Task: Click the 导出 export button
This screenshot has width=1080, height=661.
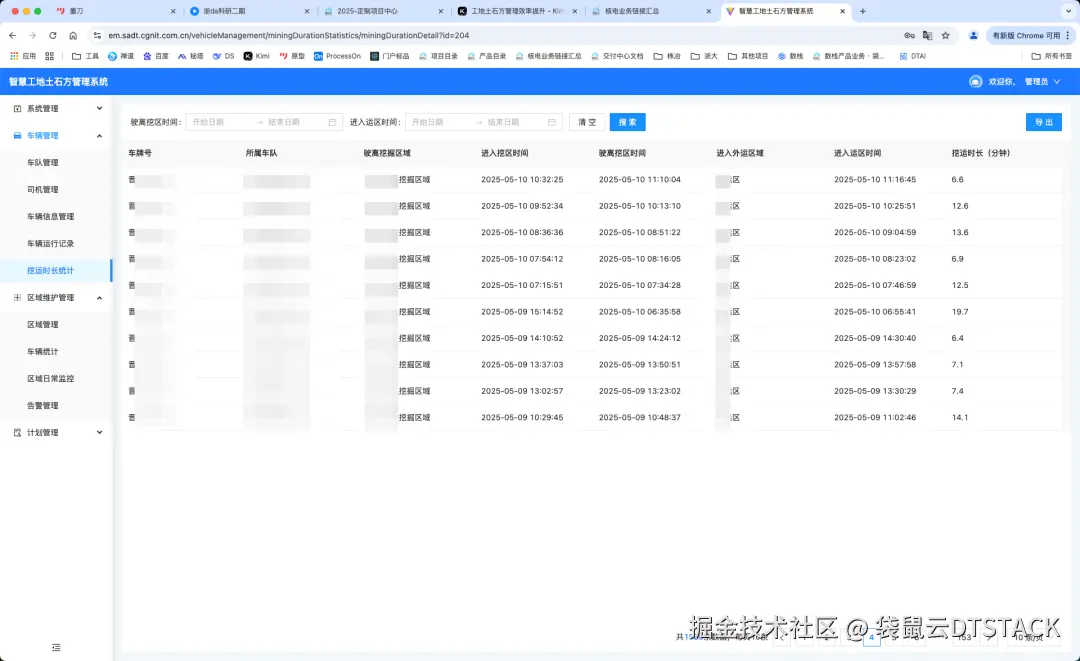Action: tap(1043, 122)
